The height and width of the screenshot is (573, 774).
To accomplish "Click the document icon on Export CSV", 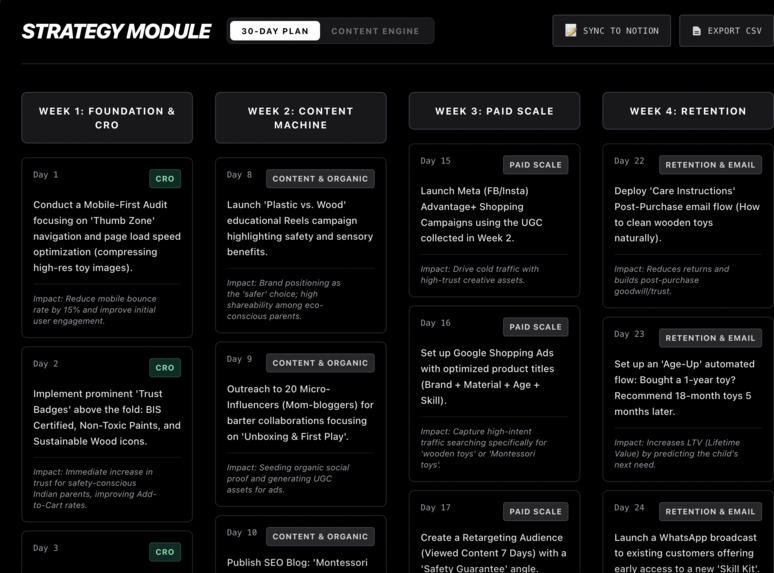I will (x=697, y=31).
